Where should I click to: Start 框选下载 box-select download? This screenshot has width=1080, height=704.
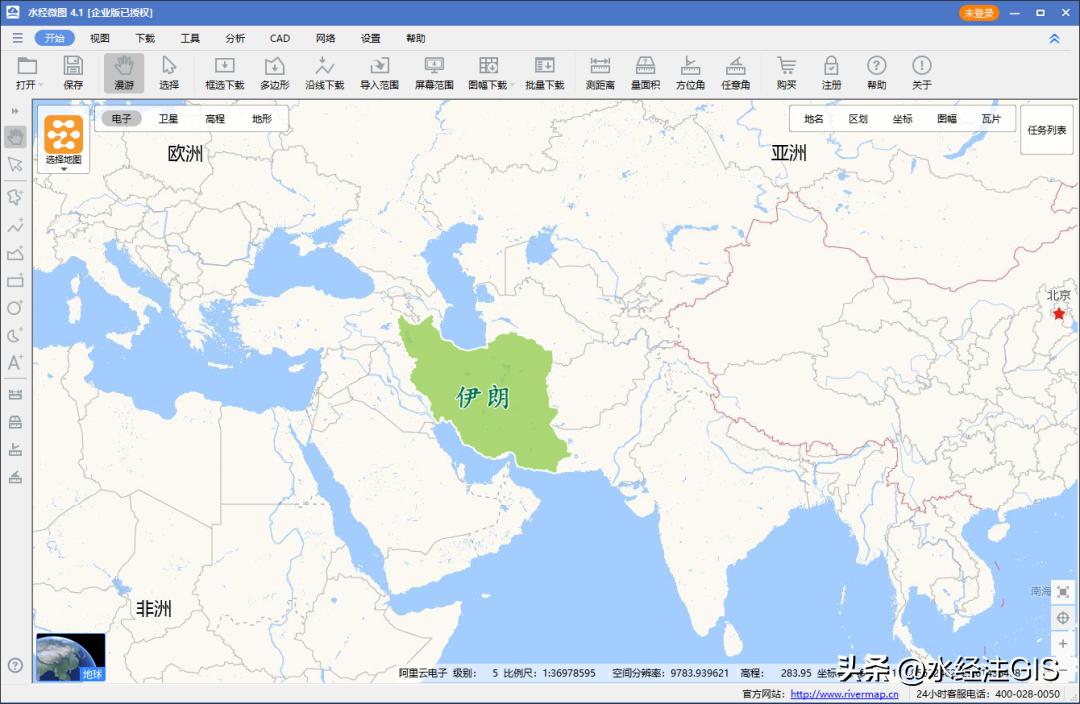225,73
